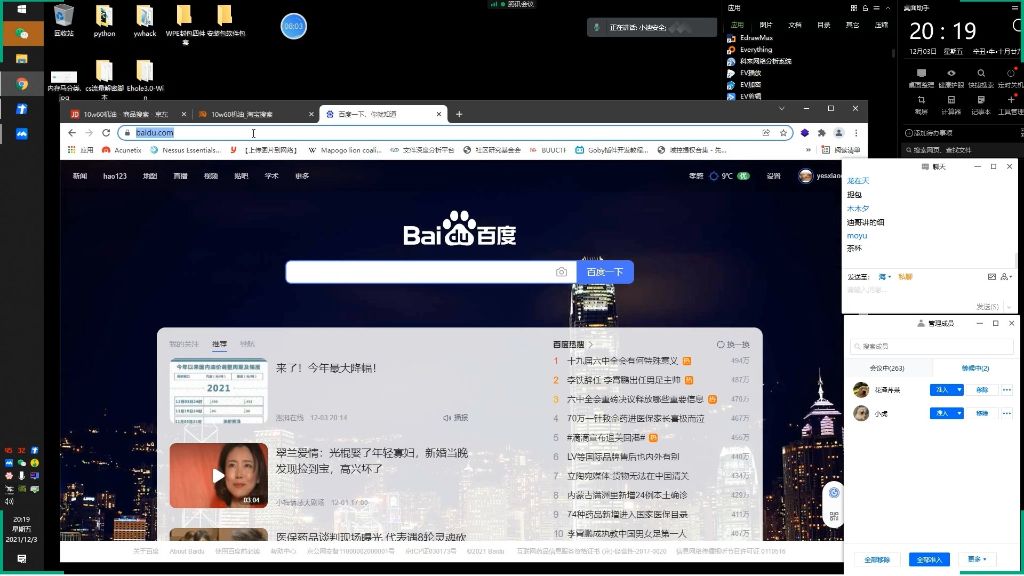Screen dimensions: 1024x576
Task: Open the Recycle Bin desktop icon
Action: tap(63, 20)
